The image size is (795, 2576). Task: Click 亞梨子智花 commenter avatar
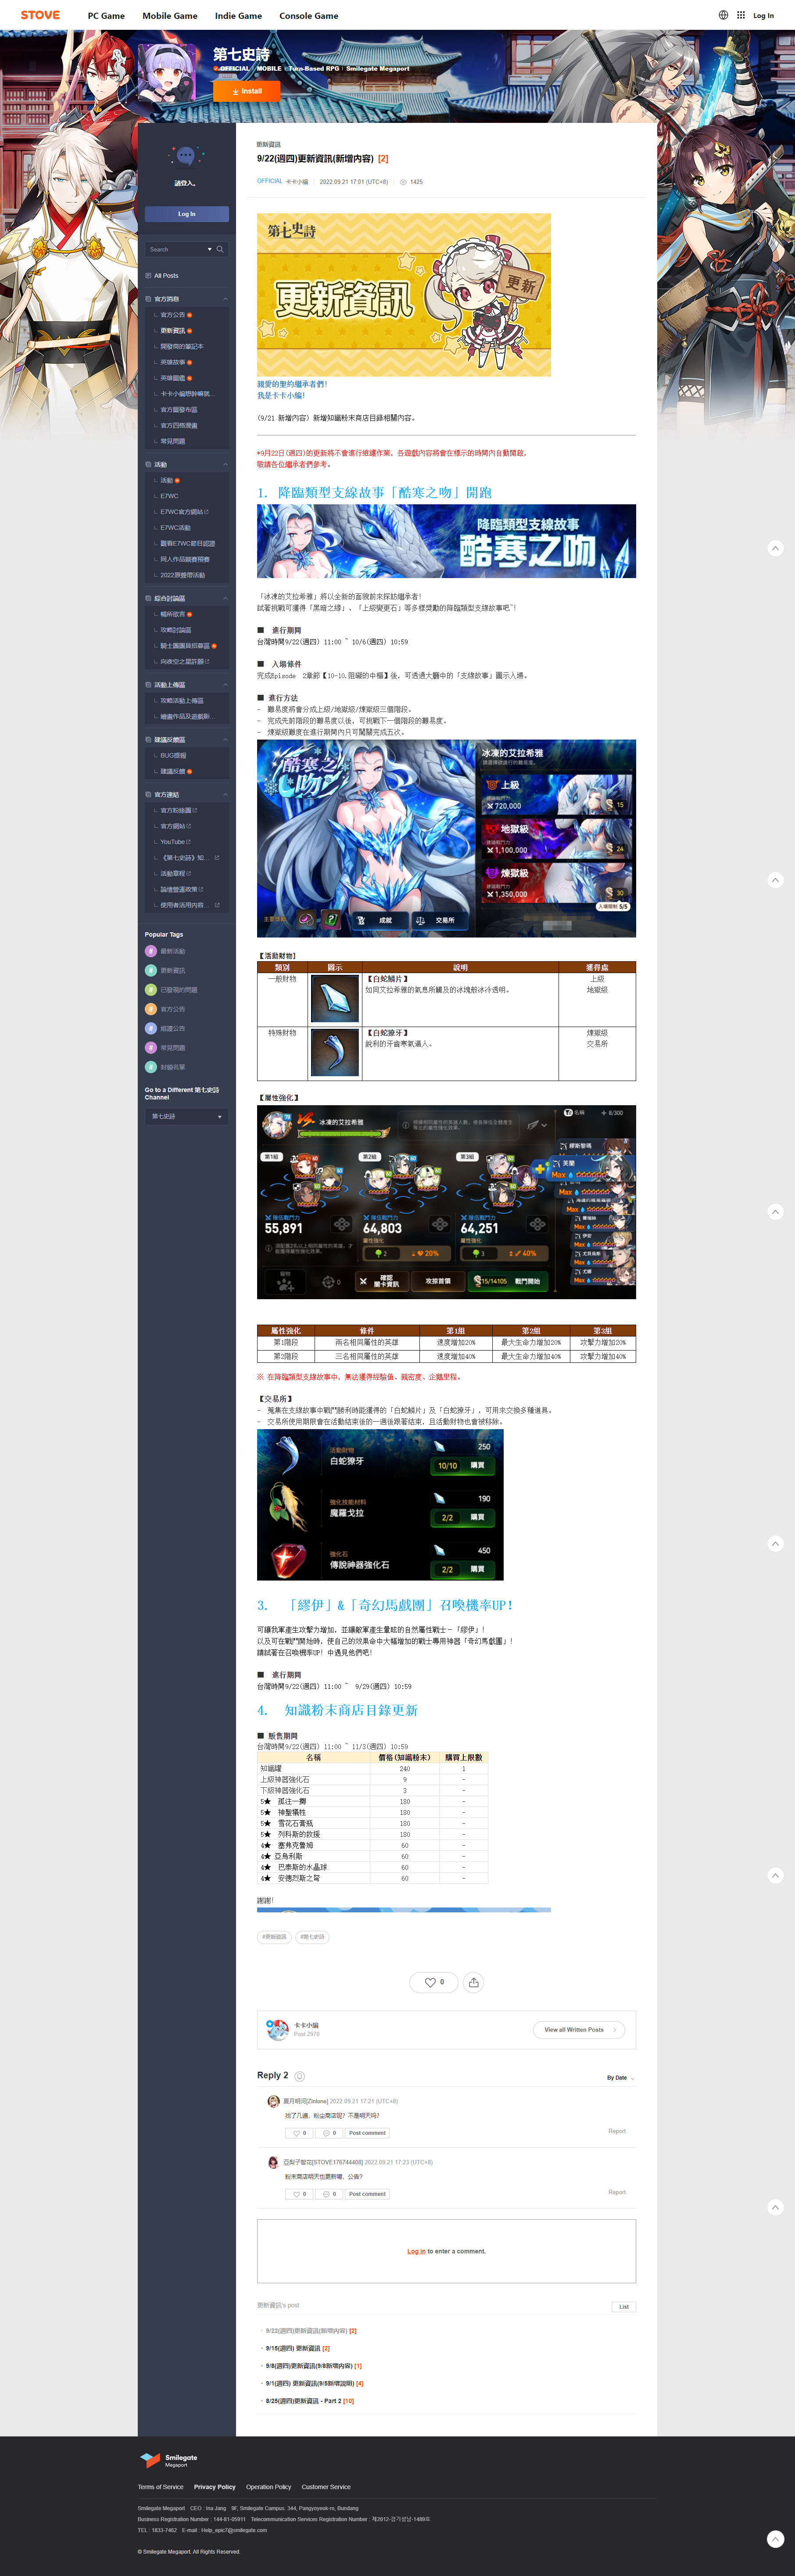click(274, 2162)
